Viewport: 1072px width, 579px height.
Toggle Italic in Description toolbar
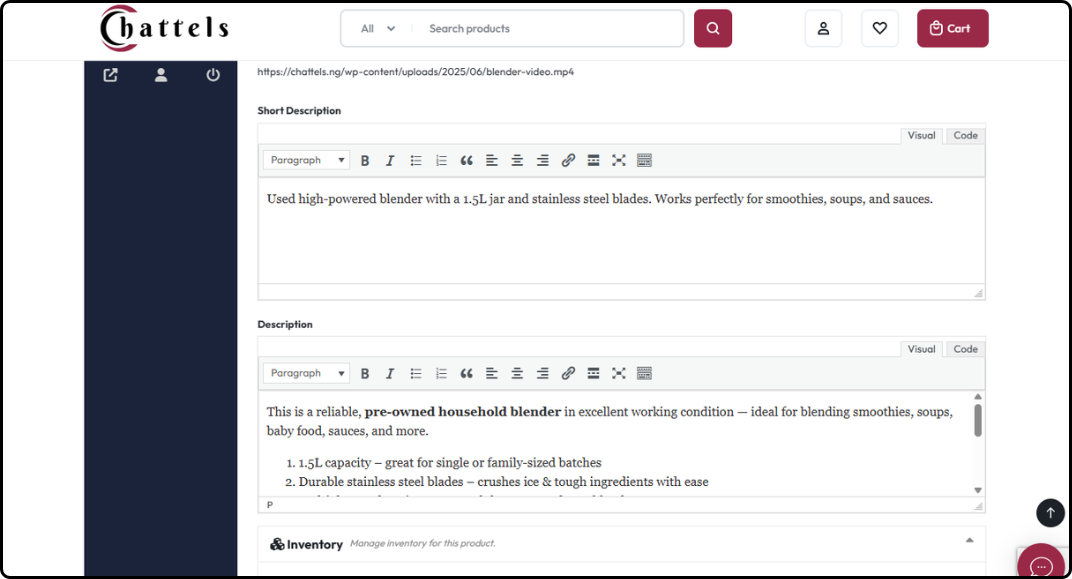click(390, 374)
